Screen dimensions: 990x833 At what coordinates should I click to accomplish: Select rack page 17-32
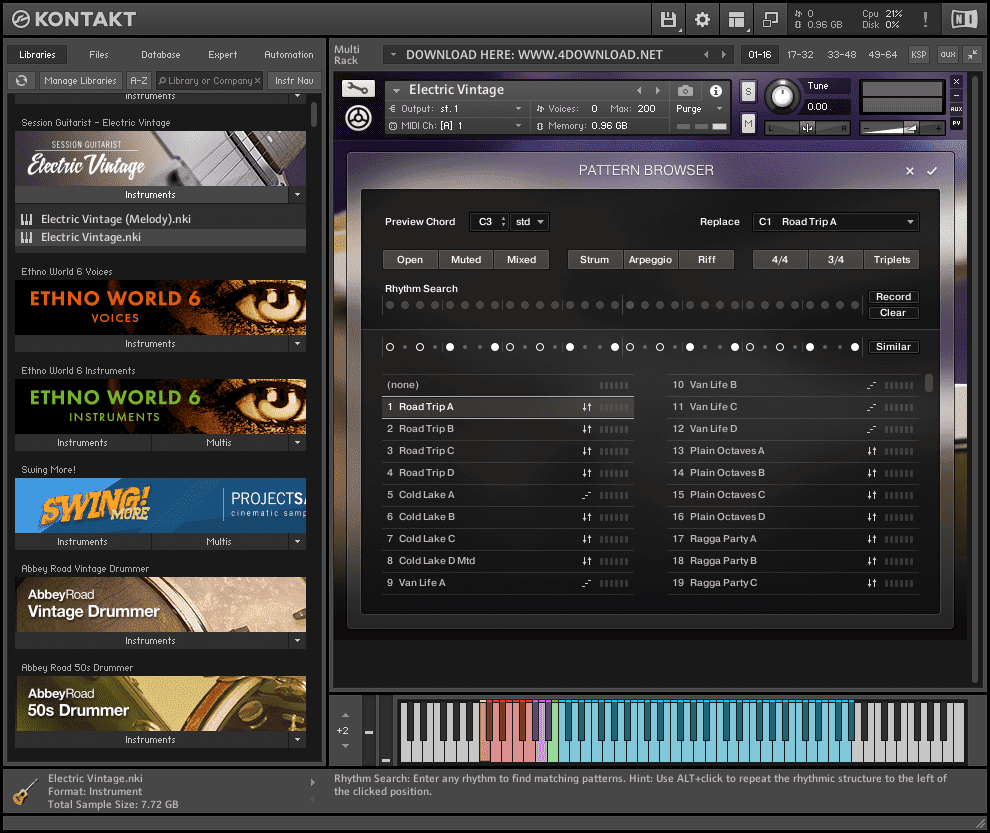800,55
